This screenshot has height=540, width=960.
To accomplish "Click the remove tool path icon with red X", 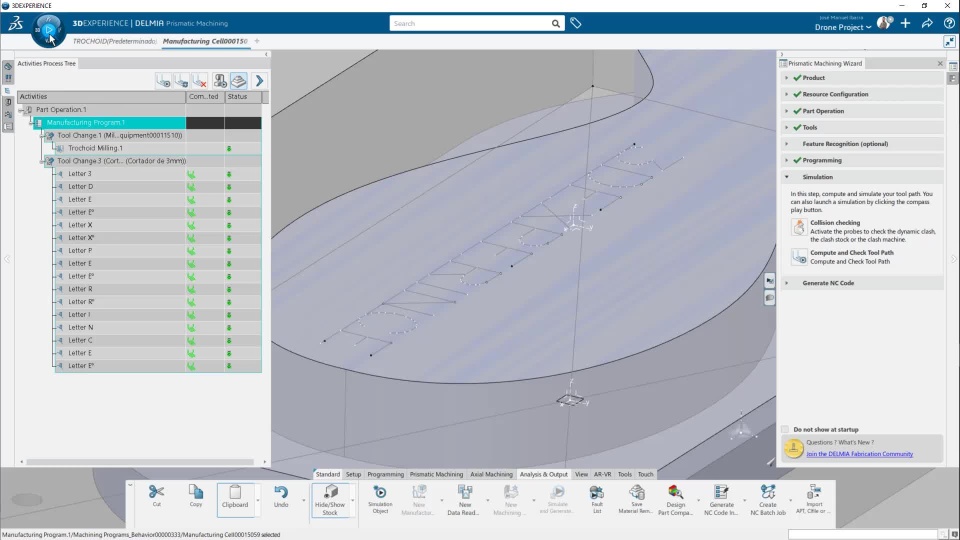I will (200, 81).
